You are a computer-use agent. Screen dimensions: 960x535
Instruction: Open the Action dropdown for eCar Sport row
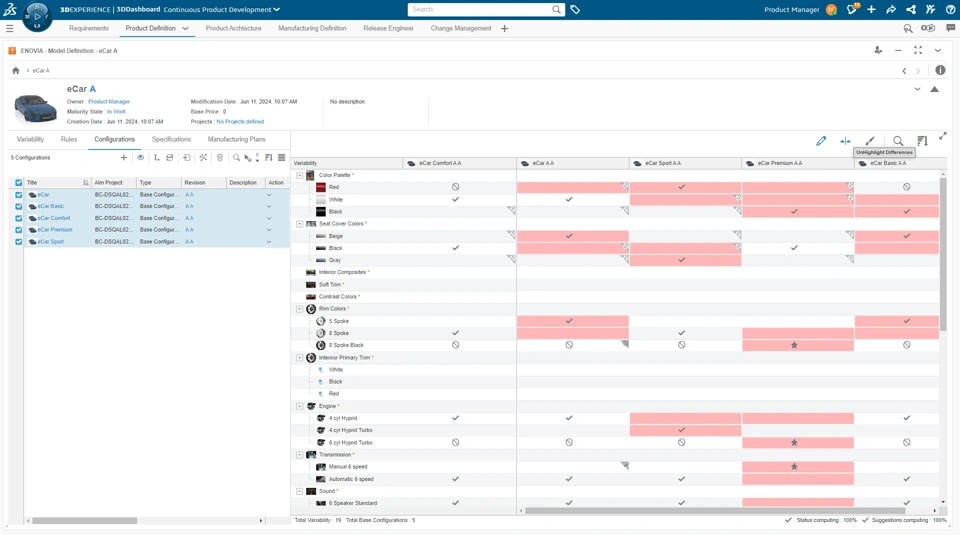(x=269, y=242)
